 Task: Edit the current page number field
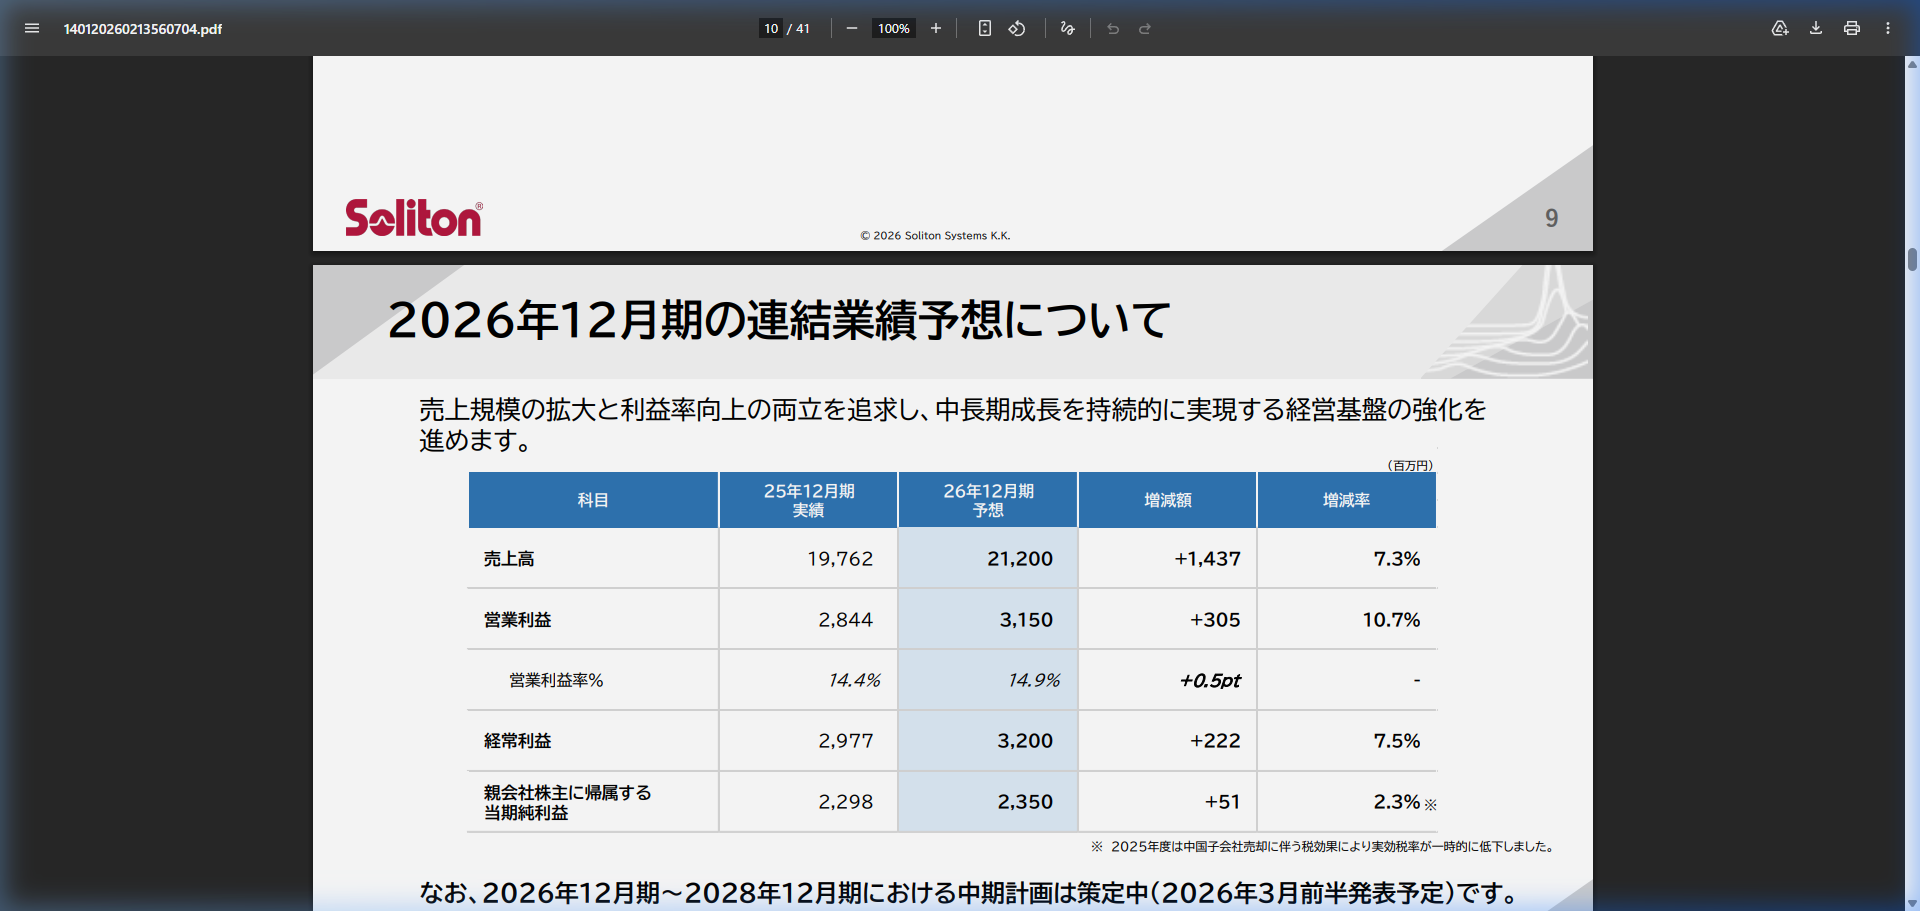(x=770, y=28)
